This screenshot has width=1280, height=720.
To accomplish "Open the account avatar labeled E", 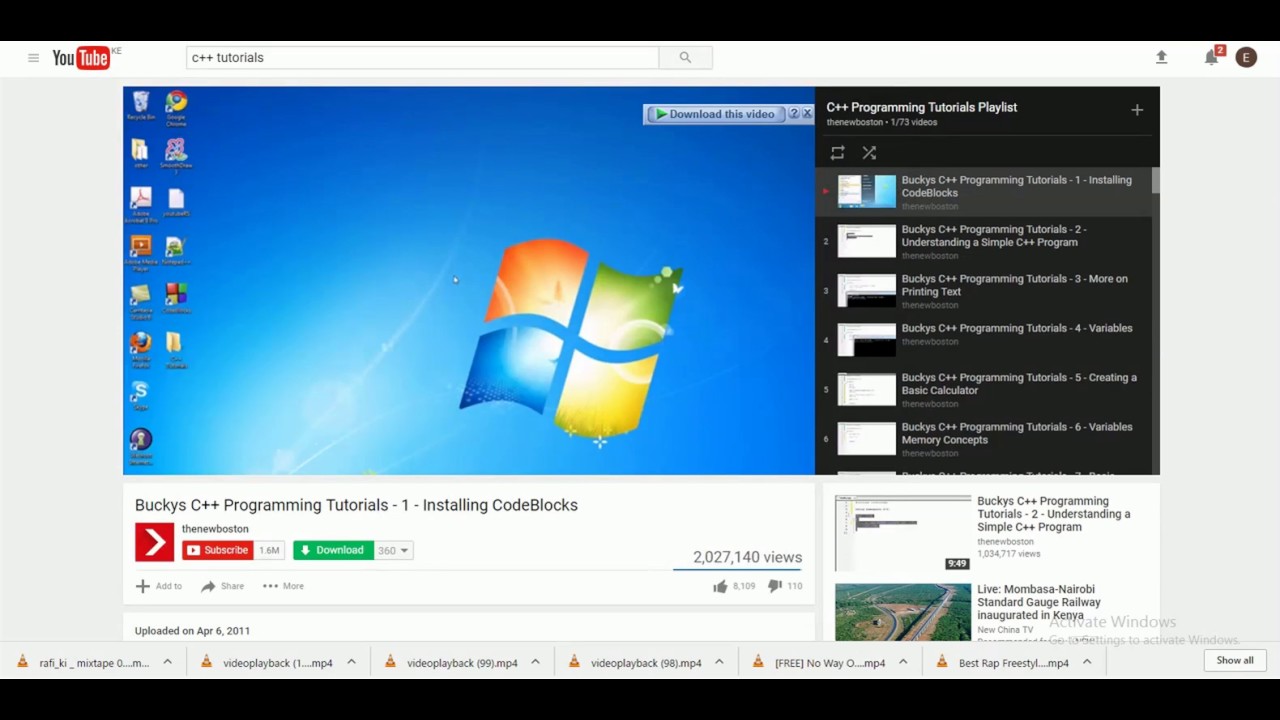I will [x=1246, y=58].
